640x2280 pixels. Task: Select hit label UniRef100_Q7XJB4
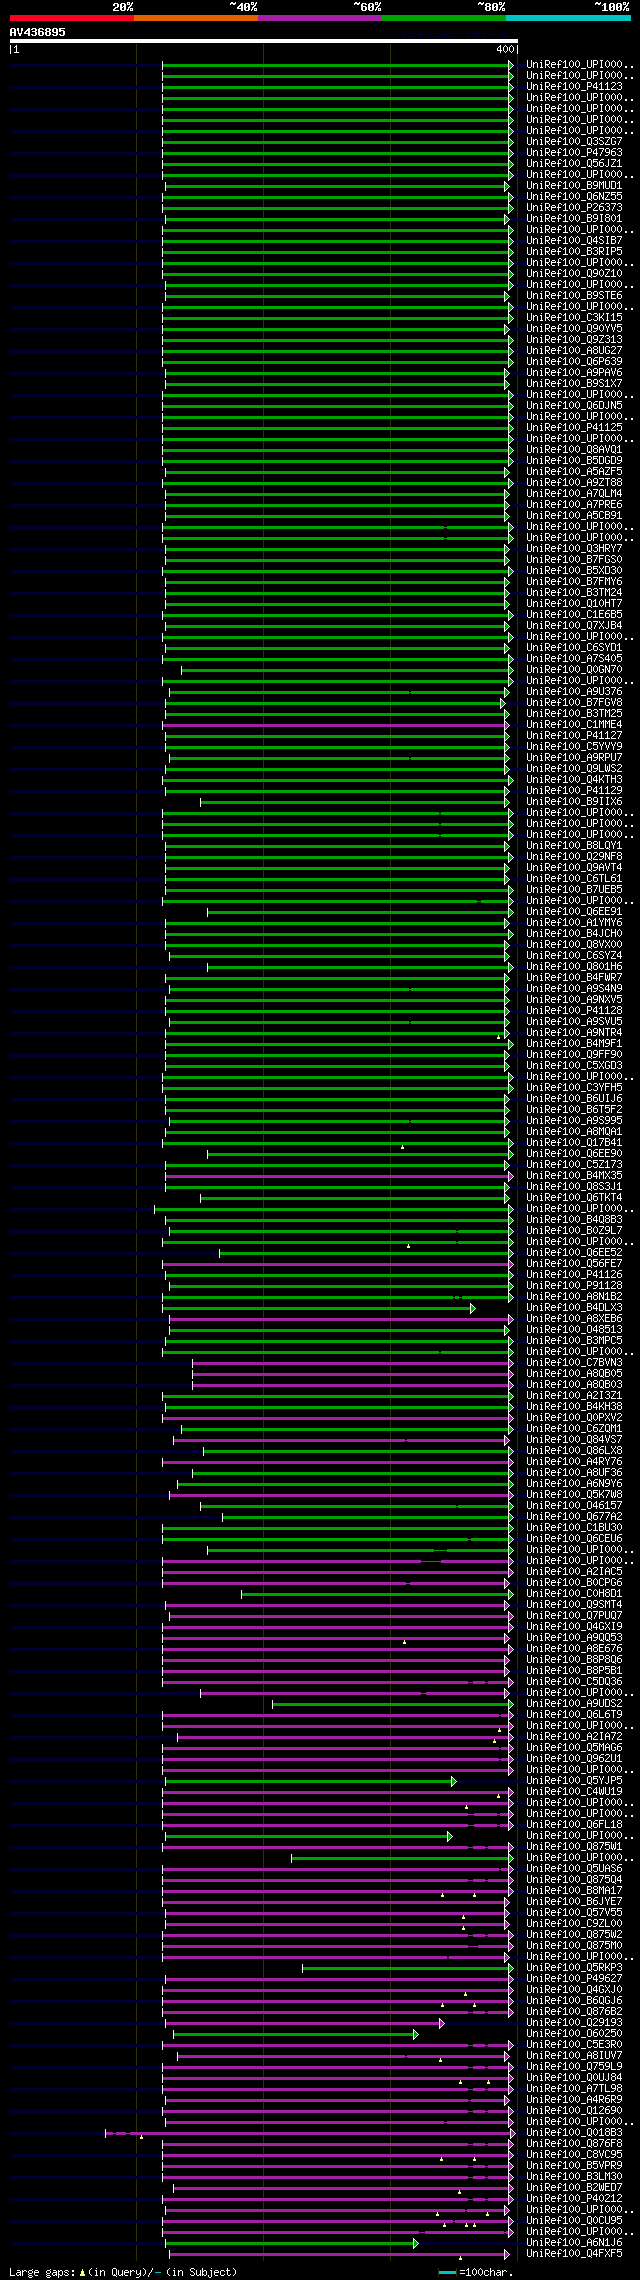tap(574, 625)
